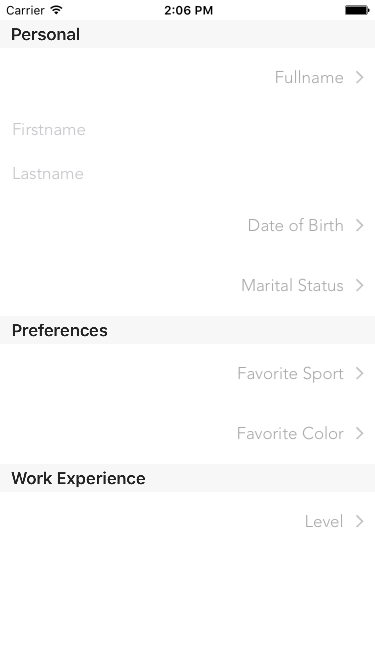This screenshot has height=667, width=375.
Task: Select the Work Experience section header
Action: coord(188,478)
